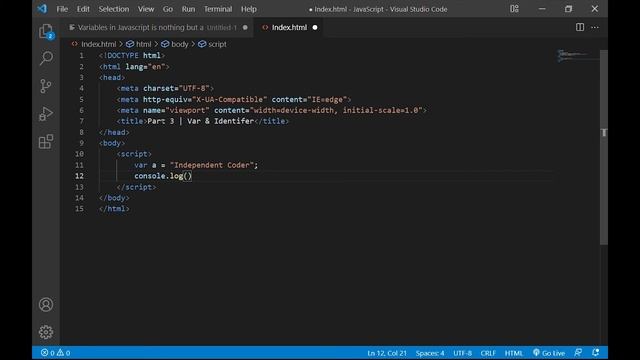The height and width of the screenshot is (360, 640).
Task: Open the View menu
Action: pos(146,9)
